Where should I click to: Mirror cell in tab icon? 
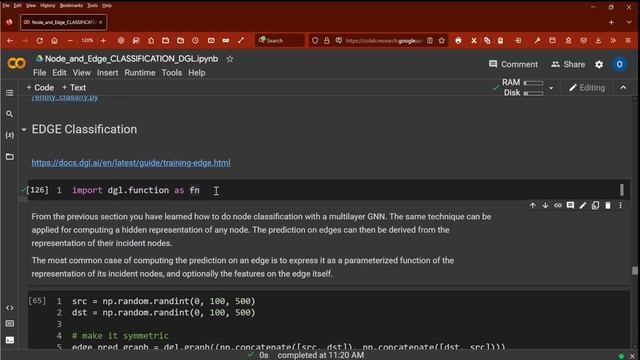[596, 205]
